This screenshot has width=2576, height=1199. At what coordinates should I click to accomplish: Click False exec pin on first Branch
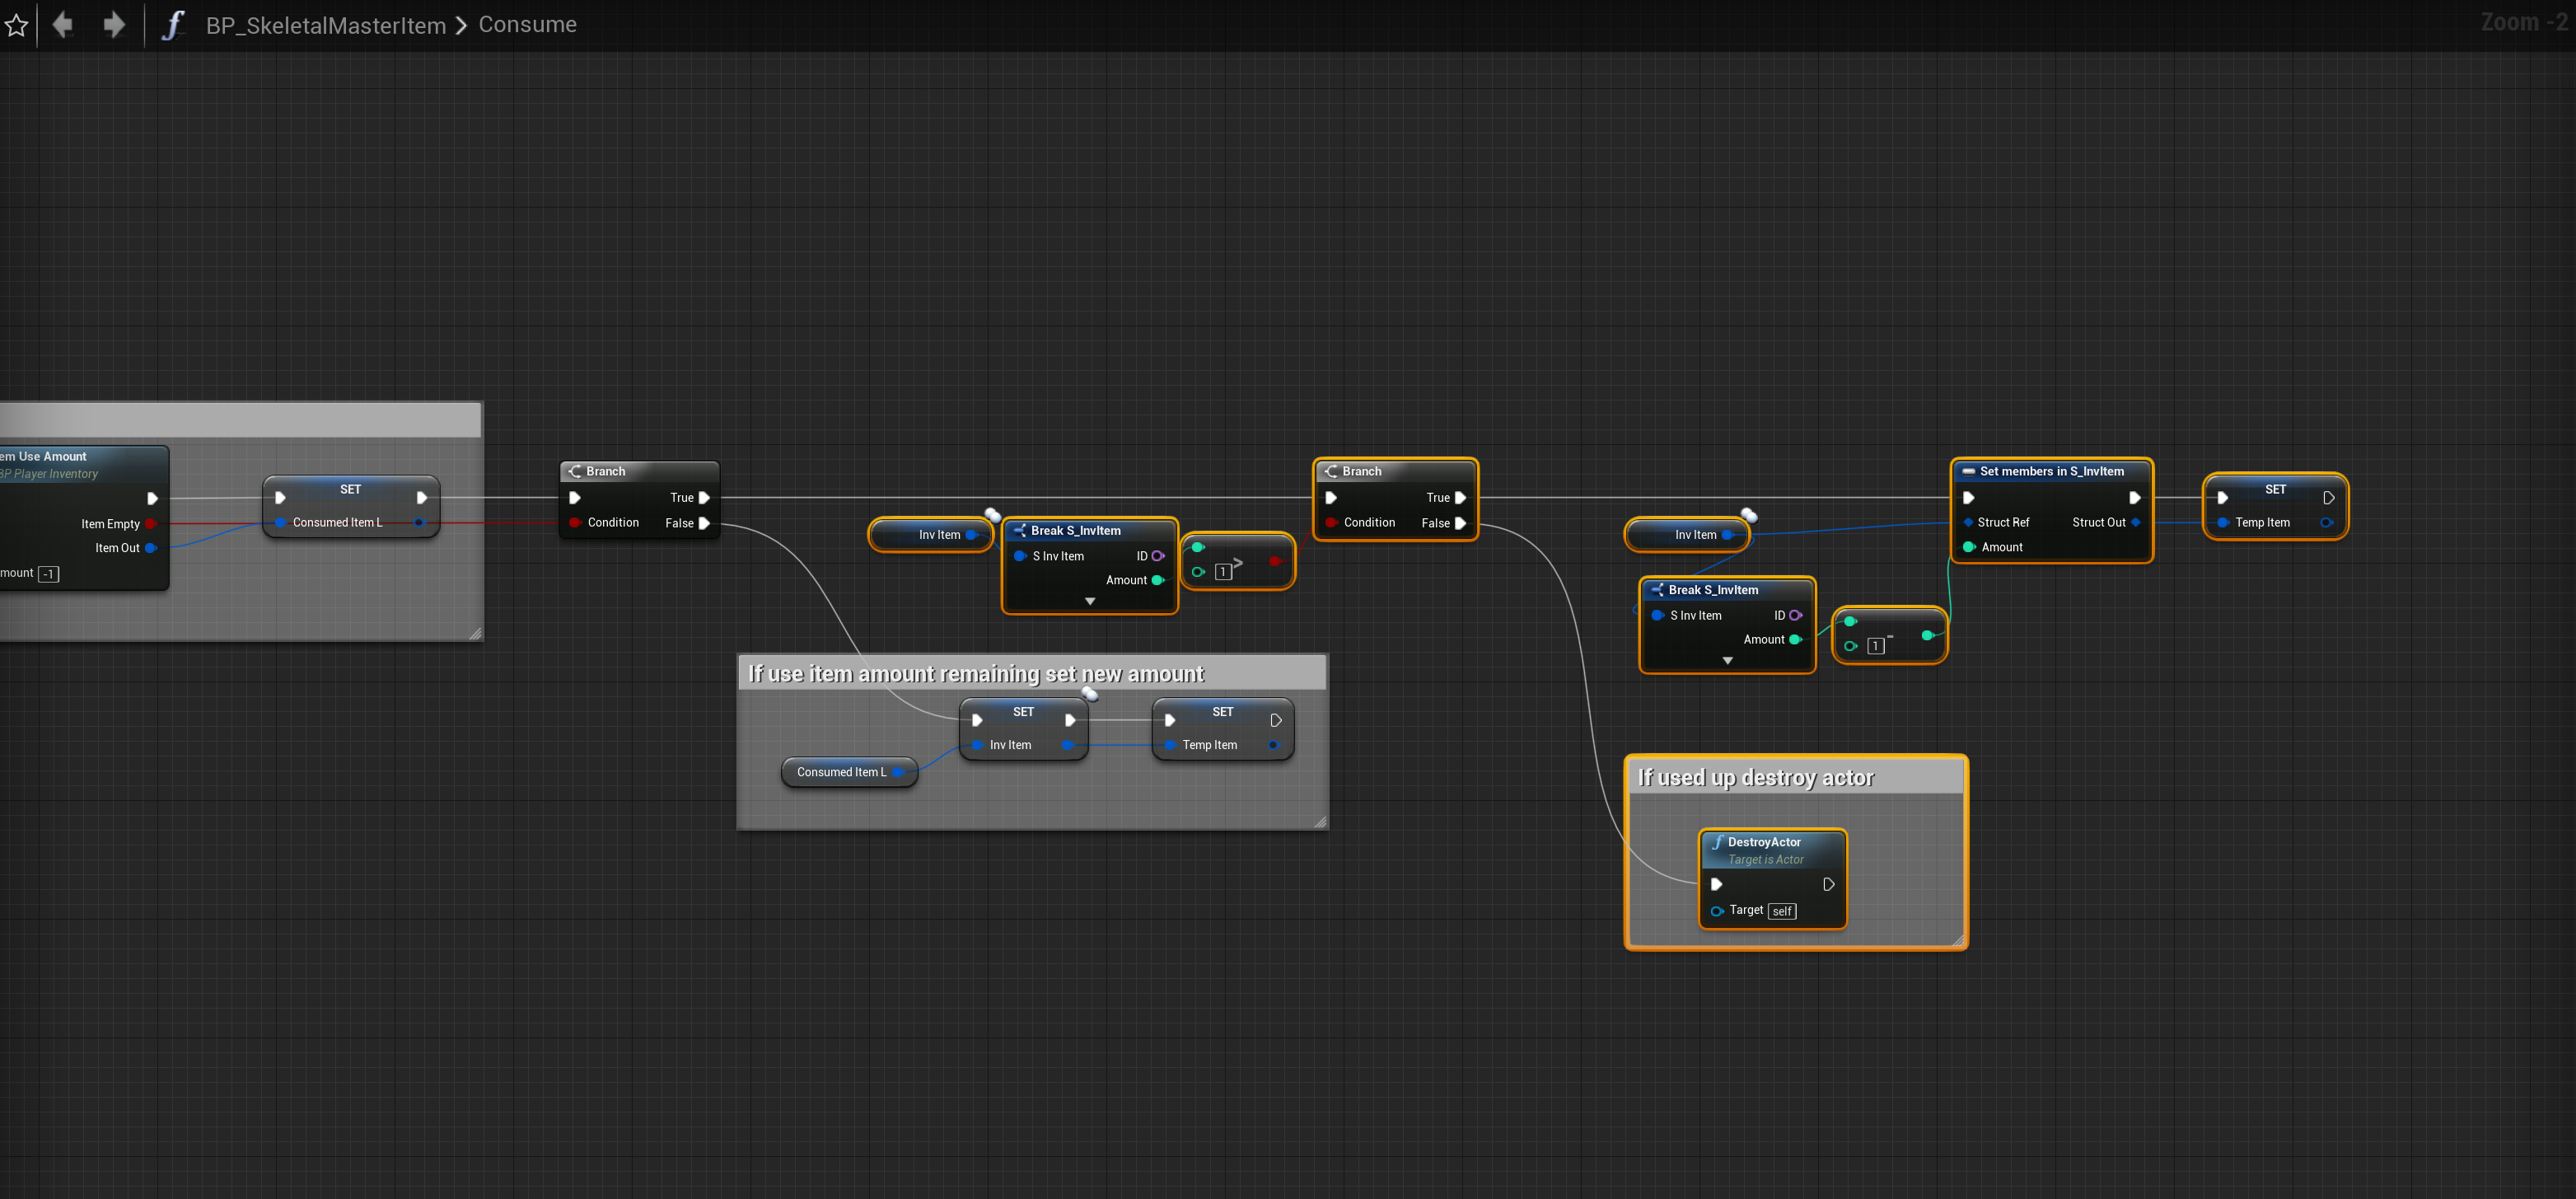[x=704, y=523]
